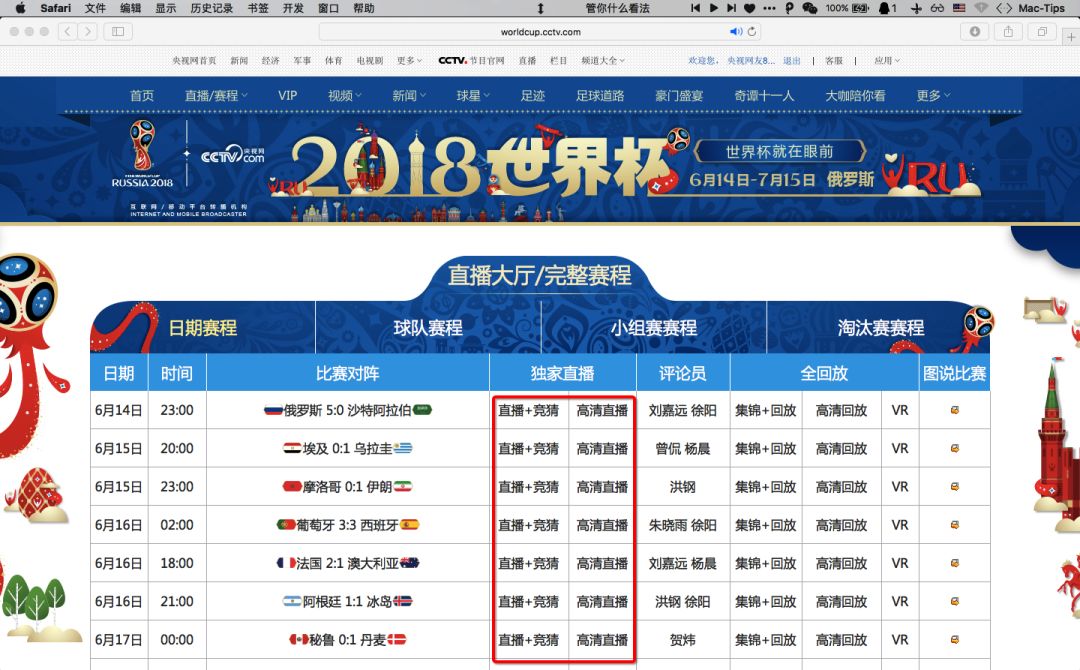Image resolution: width=1080 pixels, height=670 pixels.
Task: Click the worldcup.cctv.com address bar
Action: (540, 32)
